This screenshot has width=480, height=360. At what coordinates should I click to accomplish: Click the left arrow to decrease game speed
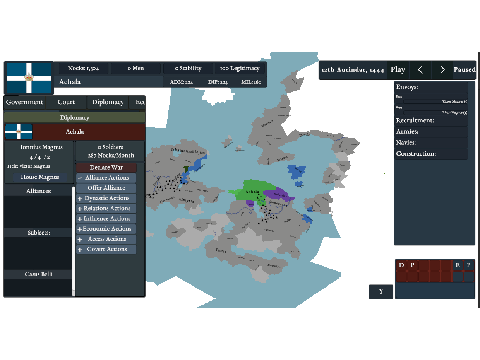point(420,70)
